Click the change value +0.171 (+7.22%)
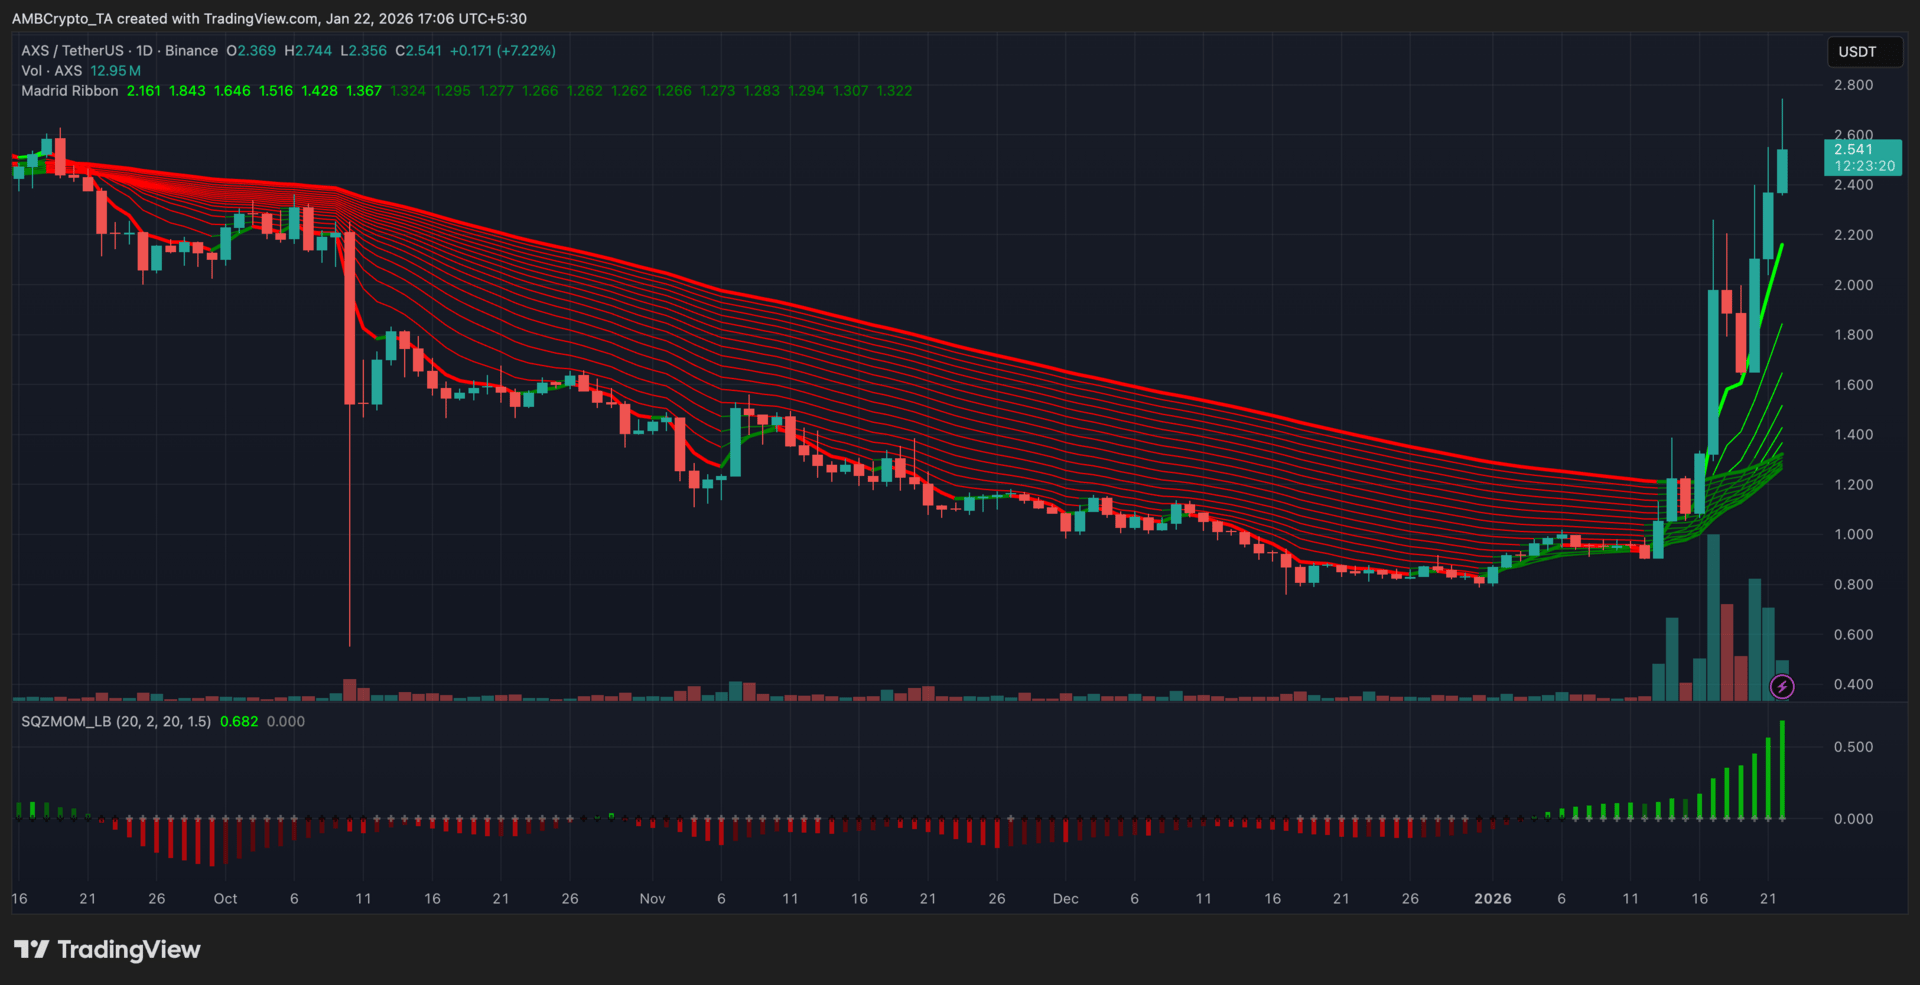The image size is (1920, 985). coord(503,51)
